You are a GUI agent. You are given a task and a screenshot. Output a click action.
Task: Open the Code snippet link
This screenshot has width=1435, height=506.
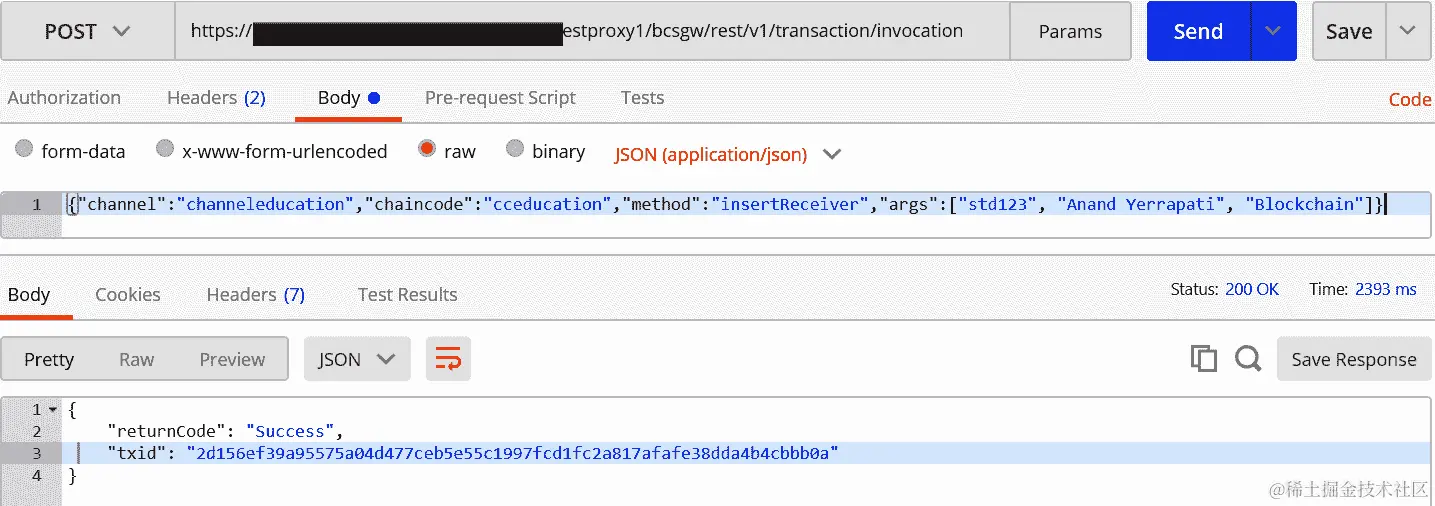click(1410, 99)
